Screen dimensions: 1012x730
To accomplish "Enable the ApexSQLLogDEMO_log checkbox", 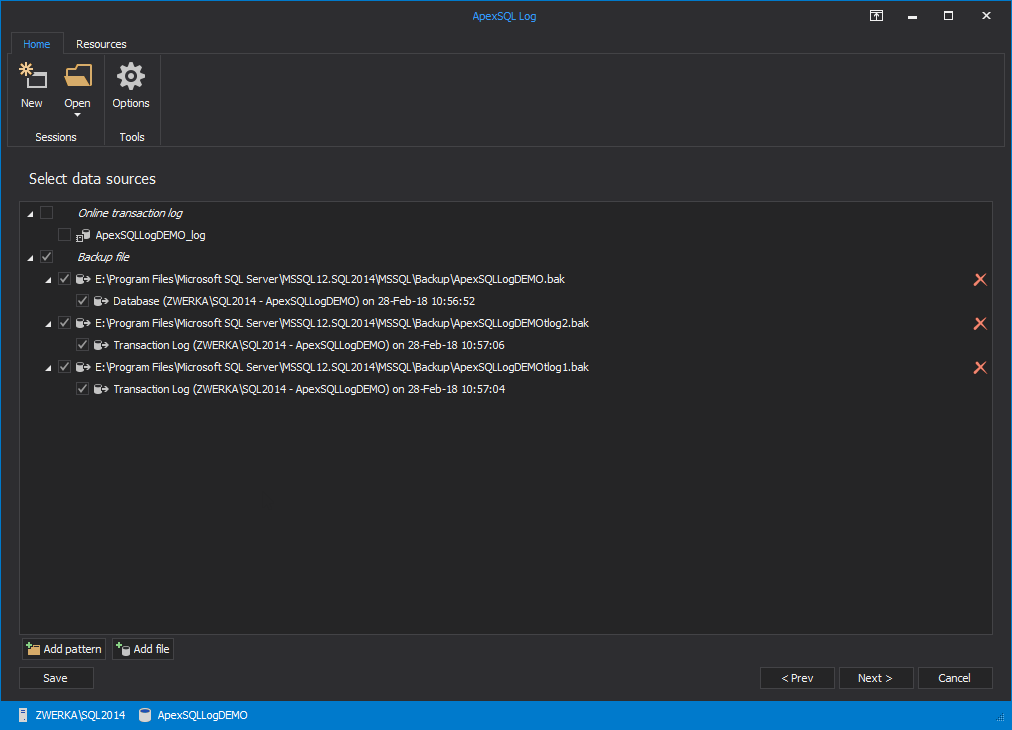I will (x=64, y=234).
